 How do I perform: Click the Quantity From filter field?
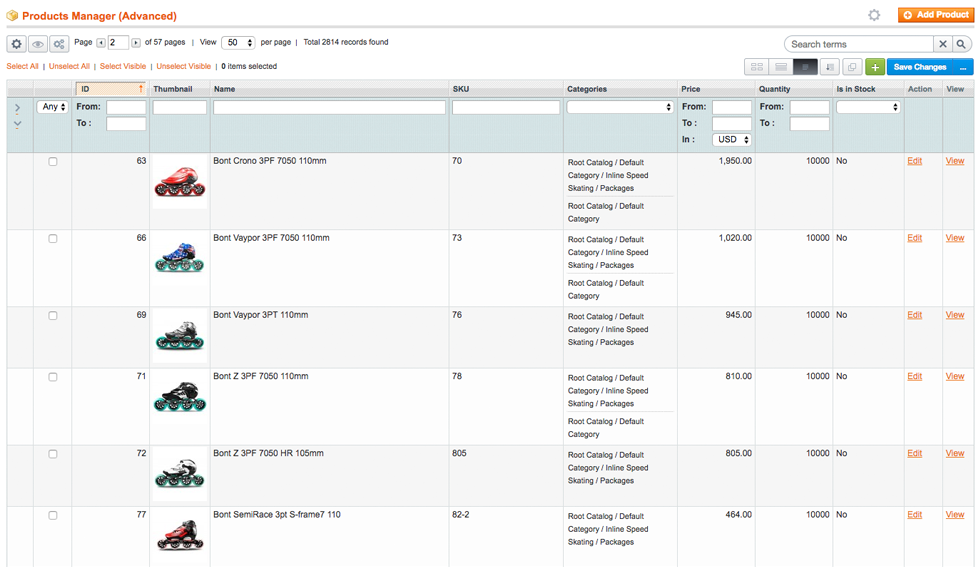(x=809, y=108)
